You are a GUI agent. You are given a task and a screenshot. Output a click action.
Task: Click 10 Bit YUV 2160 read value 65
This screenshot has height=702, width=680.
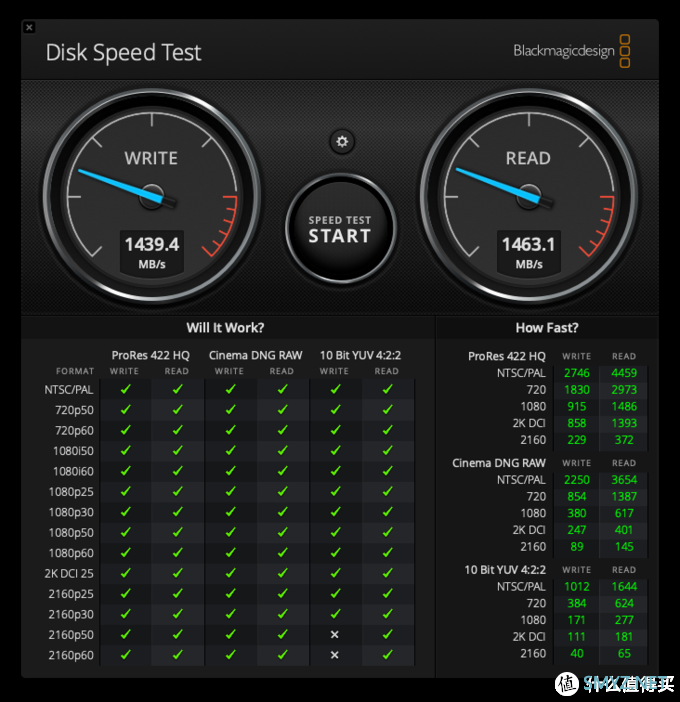(x=624, y=654)
